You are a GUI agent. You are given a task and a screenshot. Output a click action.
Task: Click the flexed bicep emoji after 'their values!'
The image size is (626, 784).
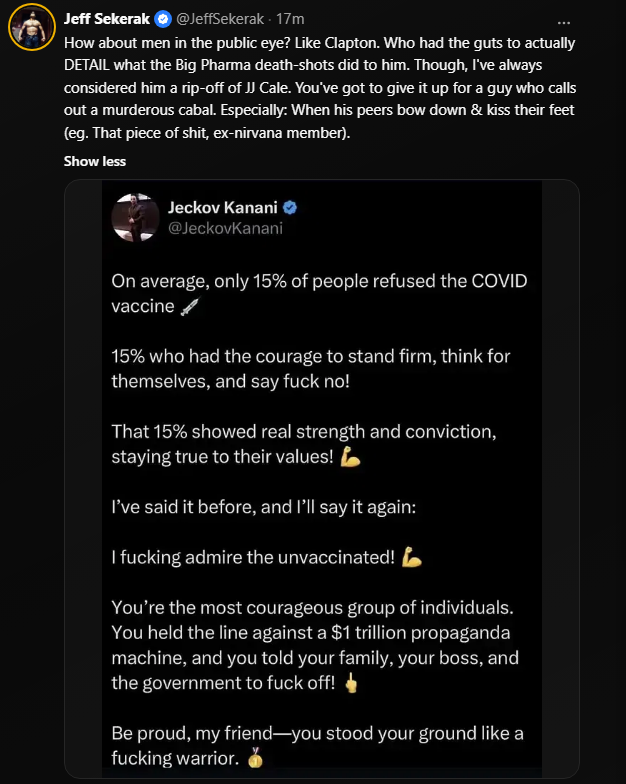[x=350, y=457]
